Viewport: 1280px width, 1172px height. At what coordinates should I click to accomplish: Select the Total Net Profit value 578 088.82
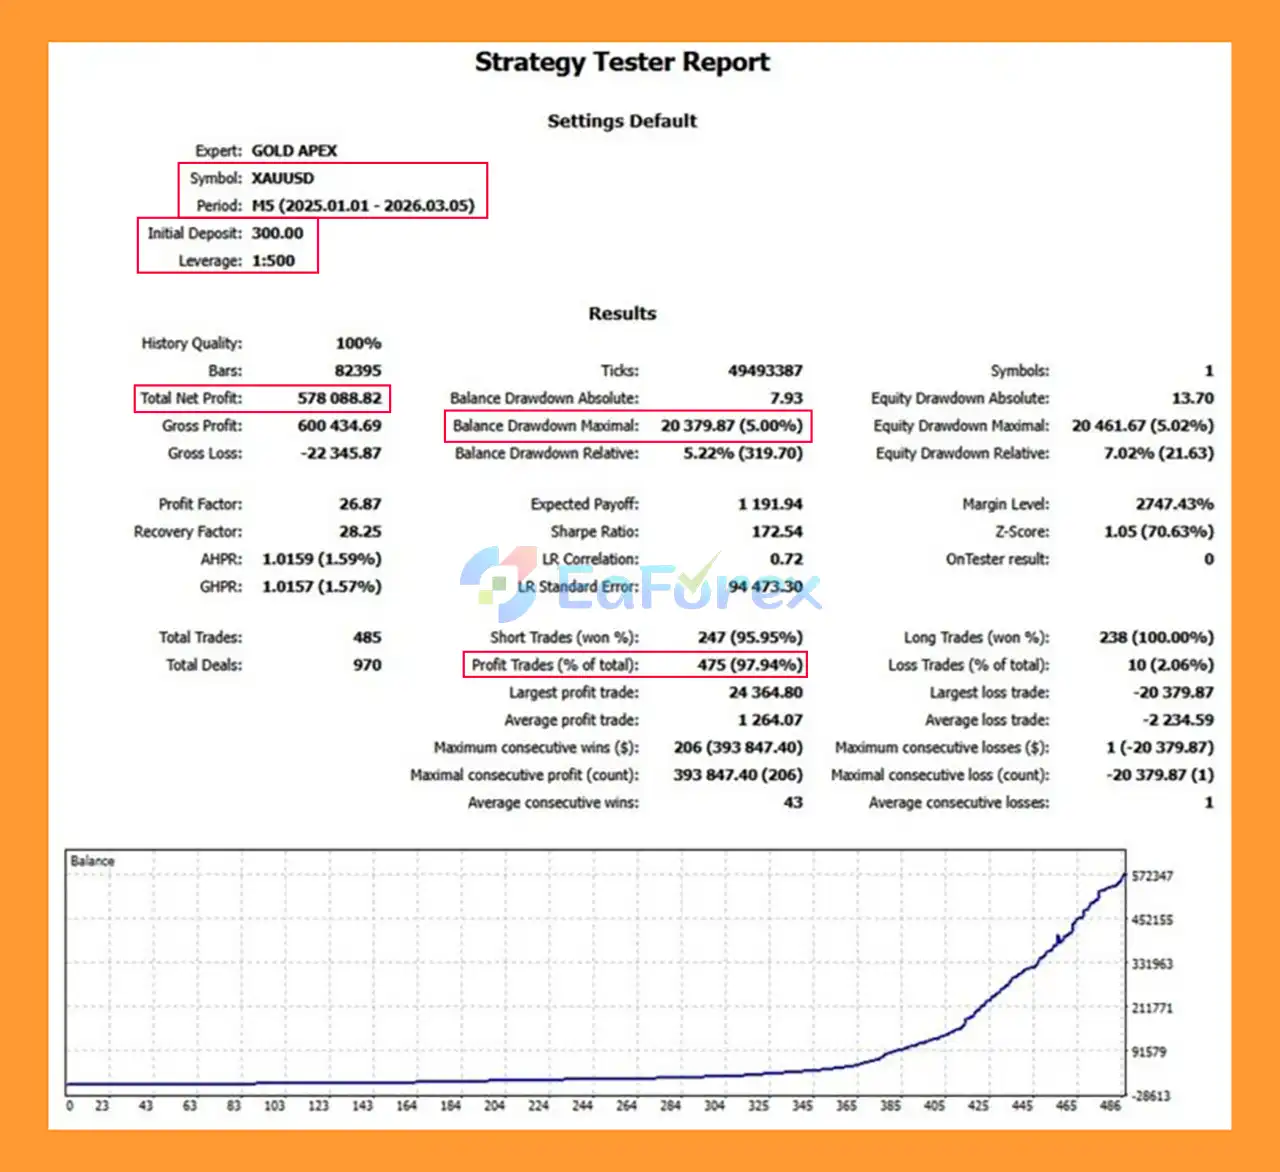pos(339,398)
